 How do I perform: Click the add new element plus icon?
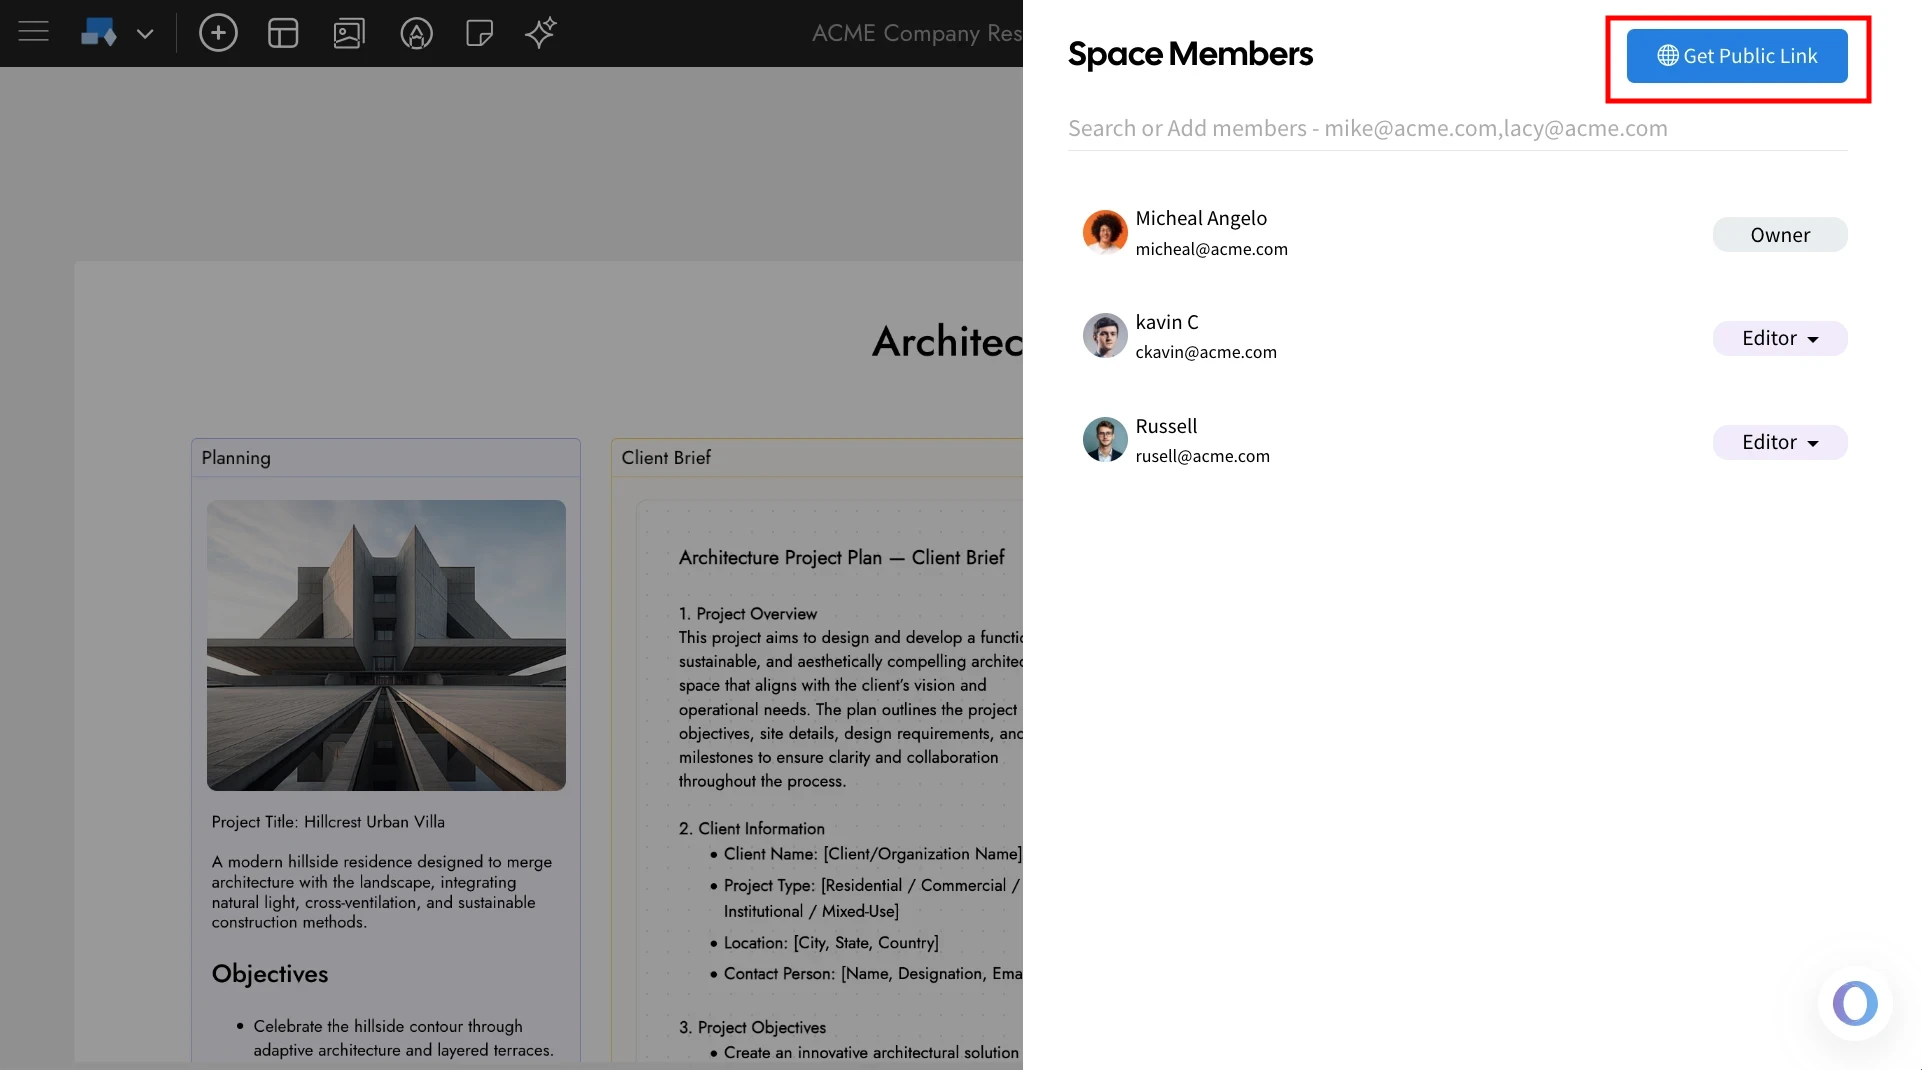tap(218, 33)
